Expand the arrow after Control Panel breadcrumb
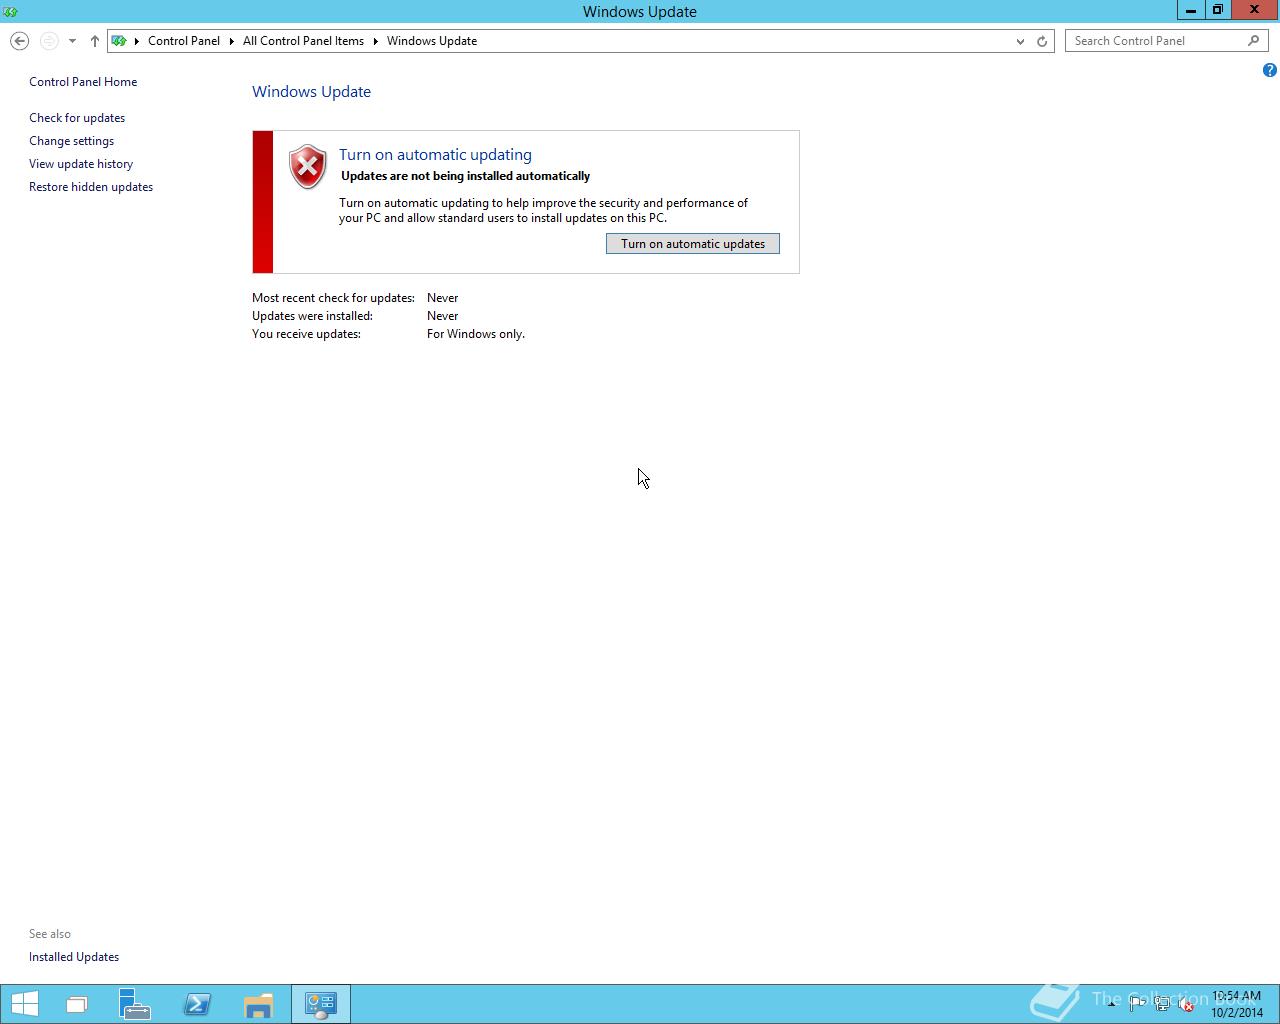Screen dimensions: 1280x1024 click(232, 41)
